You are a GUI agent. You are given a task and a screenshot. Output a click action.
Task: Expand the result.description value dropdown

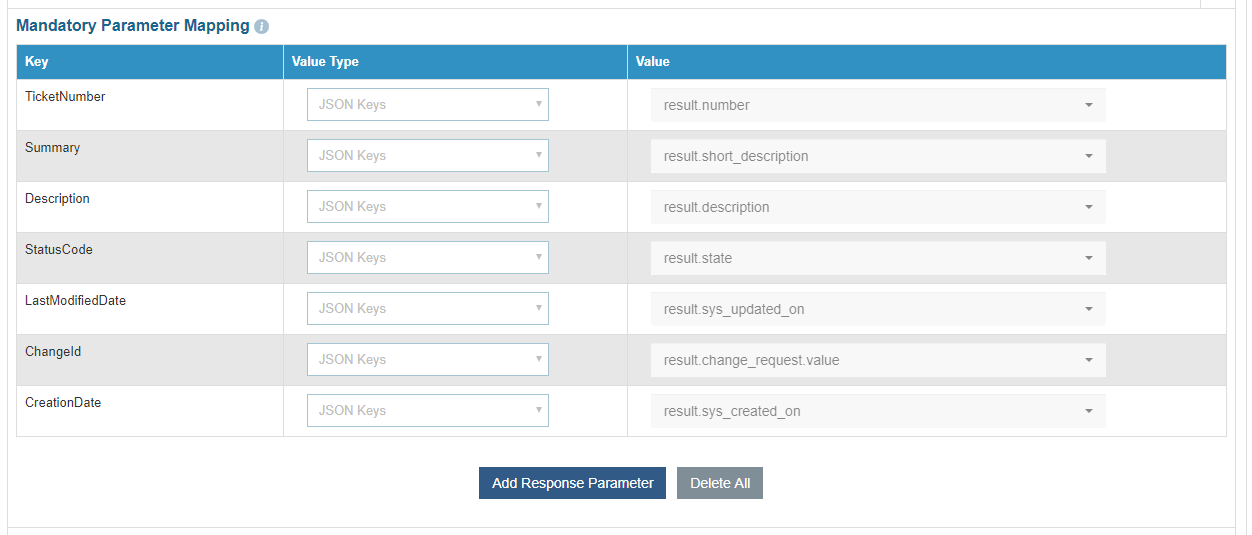(x=877, y=207)
